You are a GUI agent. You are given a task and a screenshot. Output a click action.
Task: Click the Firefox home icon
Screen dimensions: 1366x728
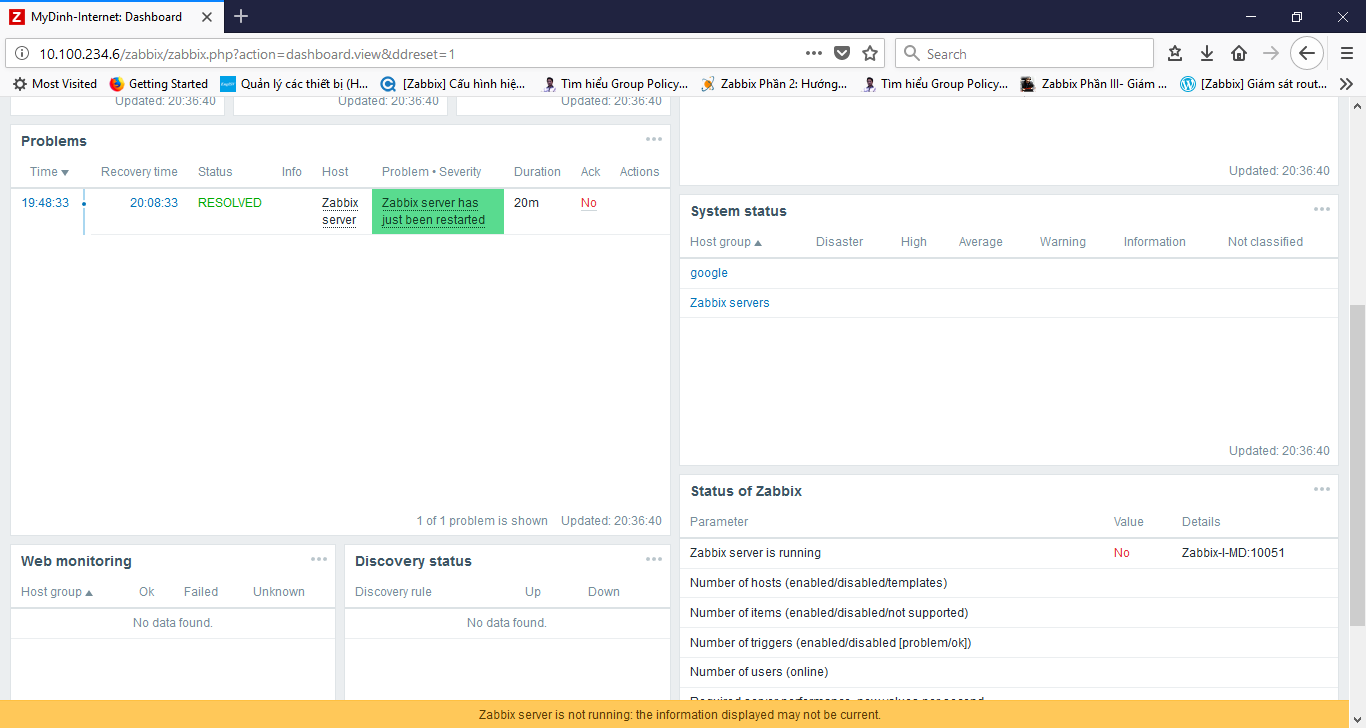(x=1239, y=54)
